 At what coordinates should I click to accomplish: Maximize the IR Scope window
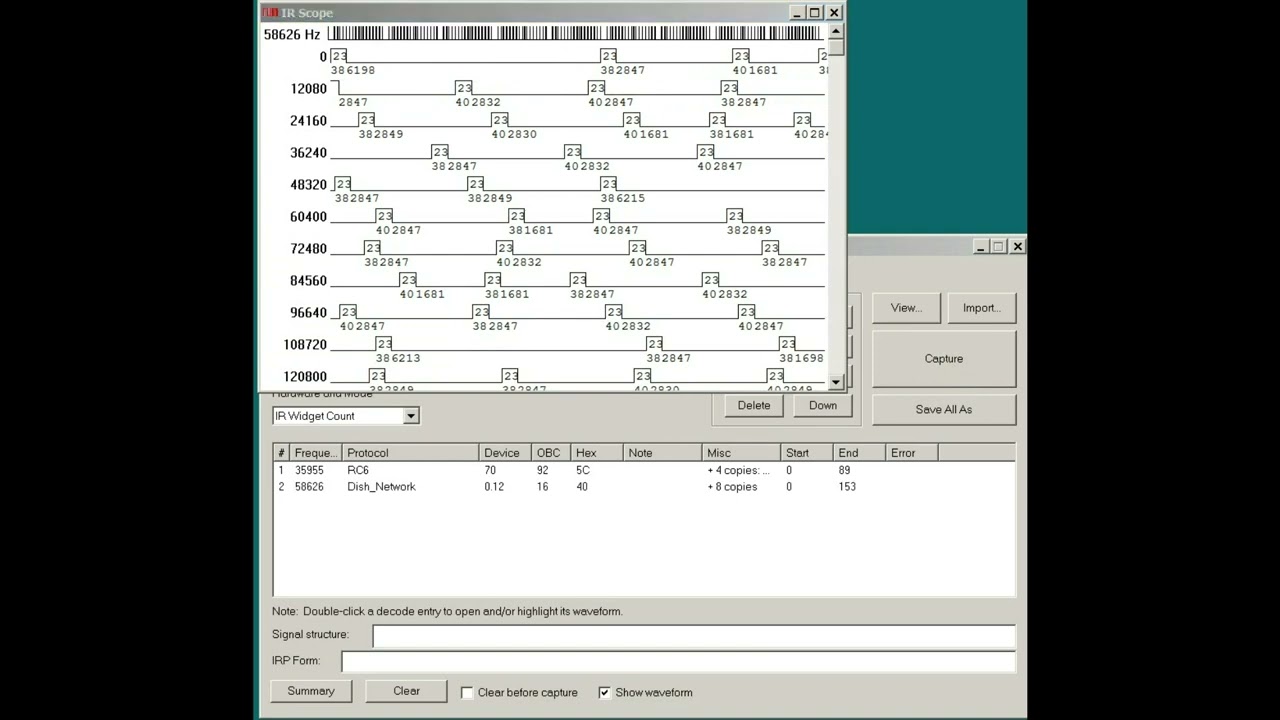coord(815,13)
